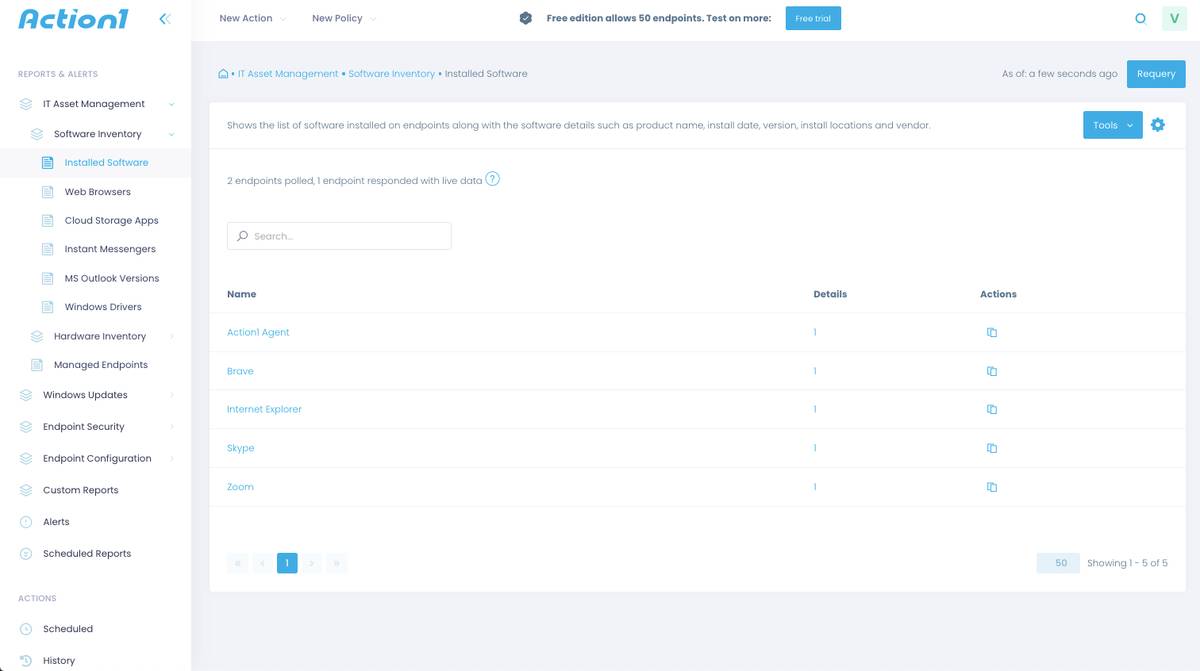
Task: Click the Free trial button
Action: [813, 18]
